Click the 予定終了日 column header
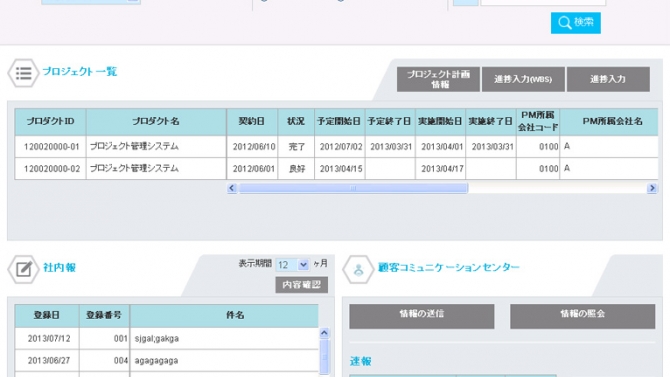The image size is (670, 377). click(390, 122)
